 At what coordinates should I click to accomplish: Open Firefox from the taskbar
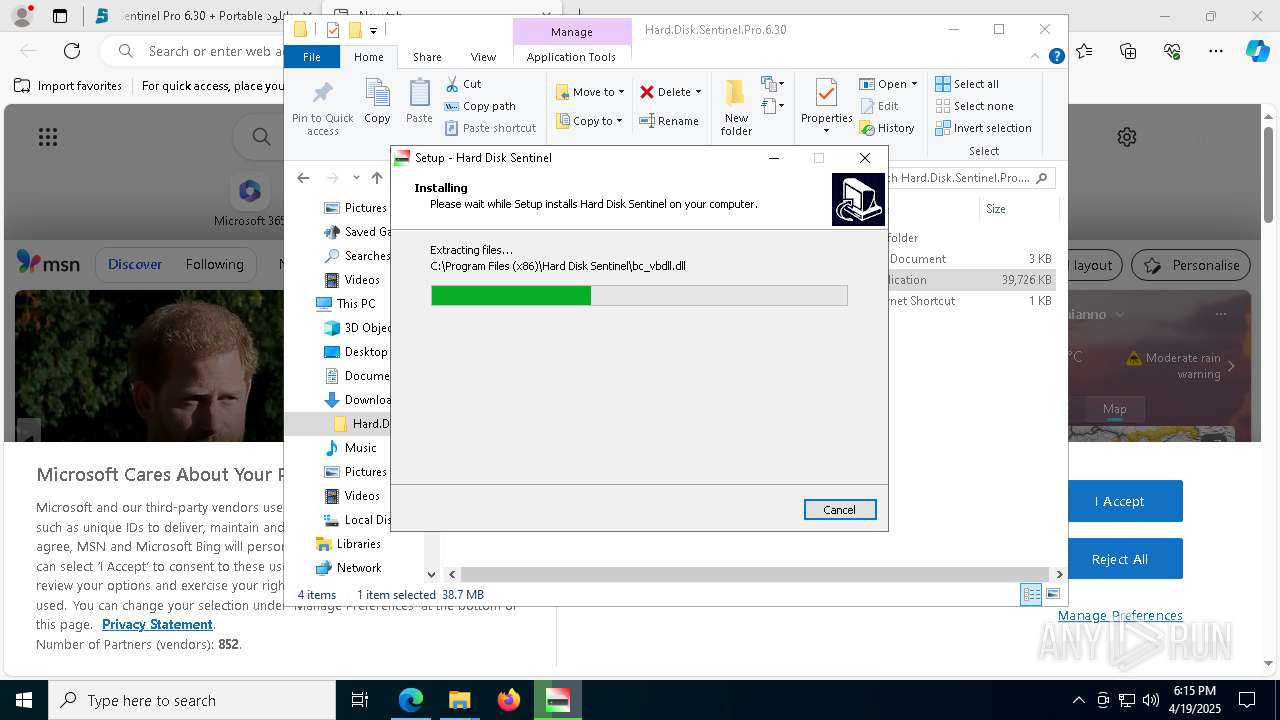coord(509,700)
